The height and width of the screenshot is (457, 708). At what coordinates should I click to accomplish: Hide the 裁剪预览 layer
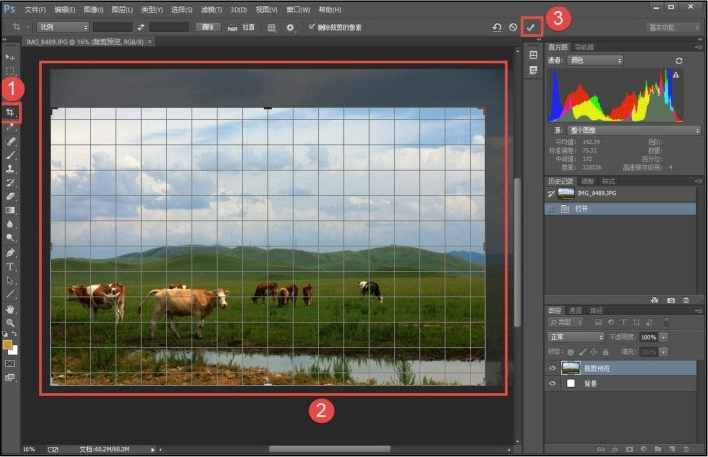click(x=551, y=368)
